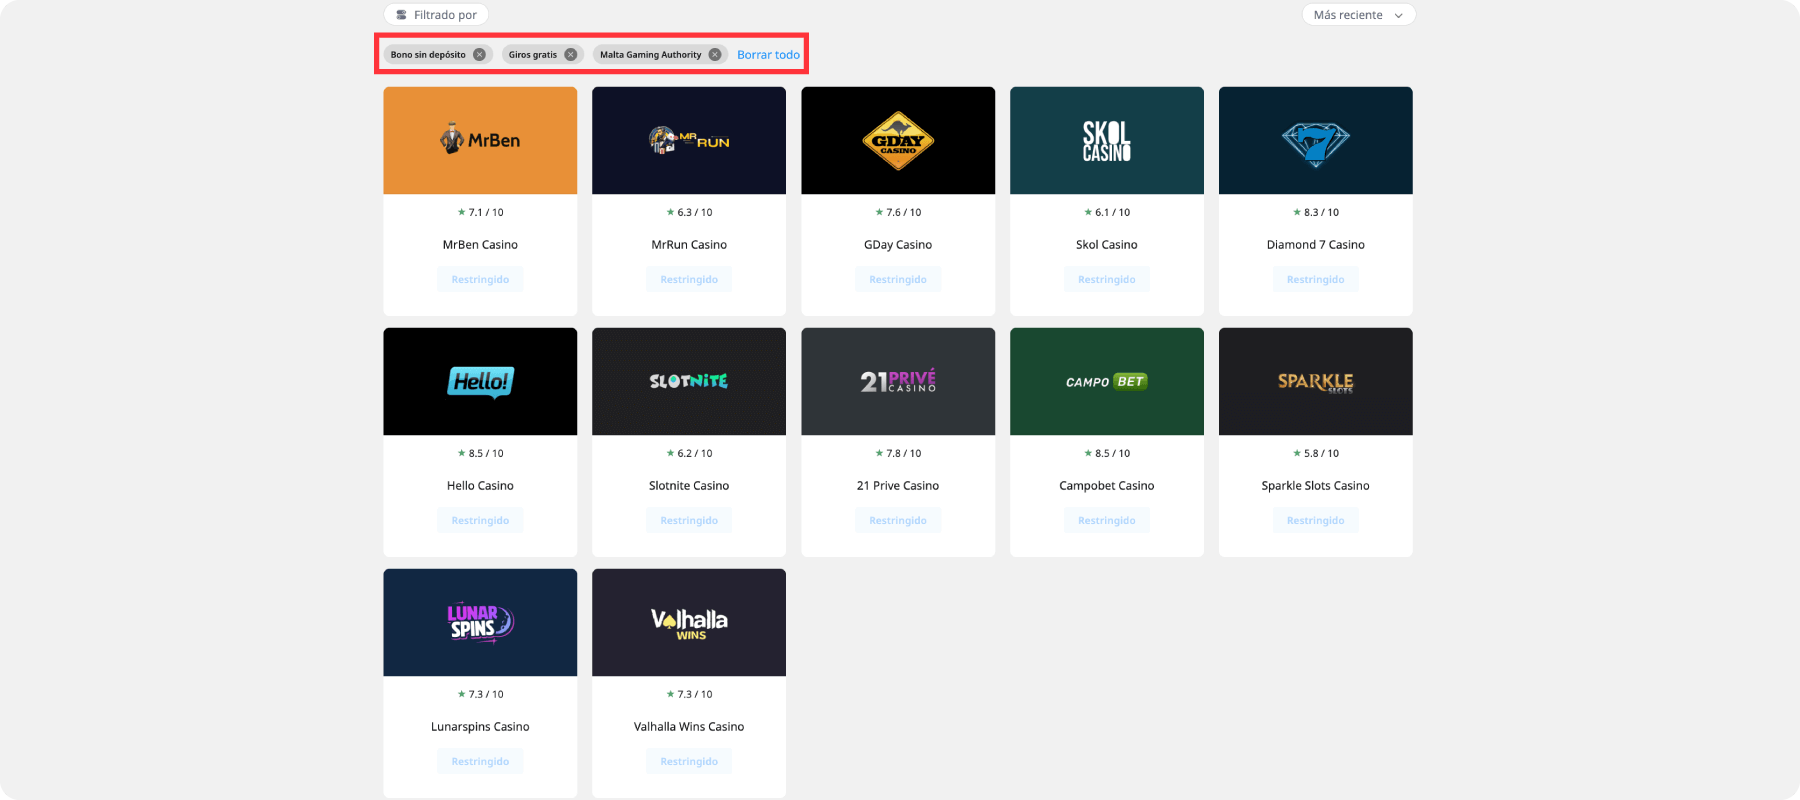Click Restringido button under Slotnite Casino

(689, 521)
